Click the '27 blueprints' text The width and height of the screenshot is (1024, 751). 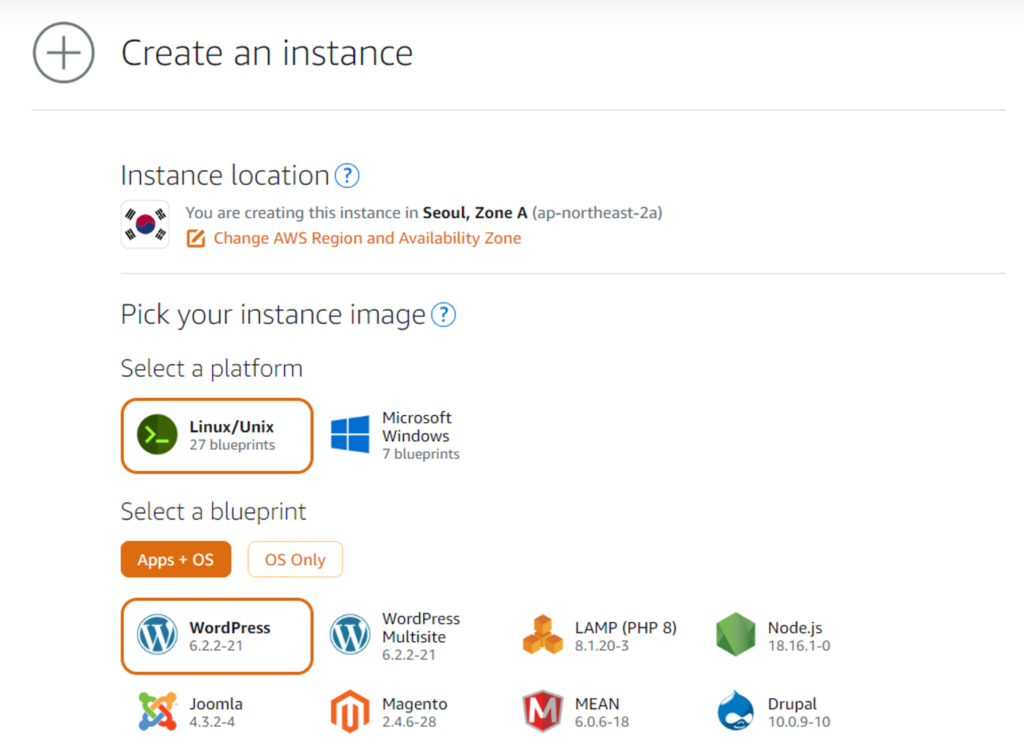pos(232,445)
